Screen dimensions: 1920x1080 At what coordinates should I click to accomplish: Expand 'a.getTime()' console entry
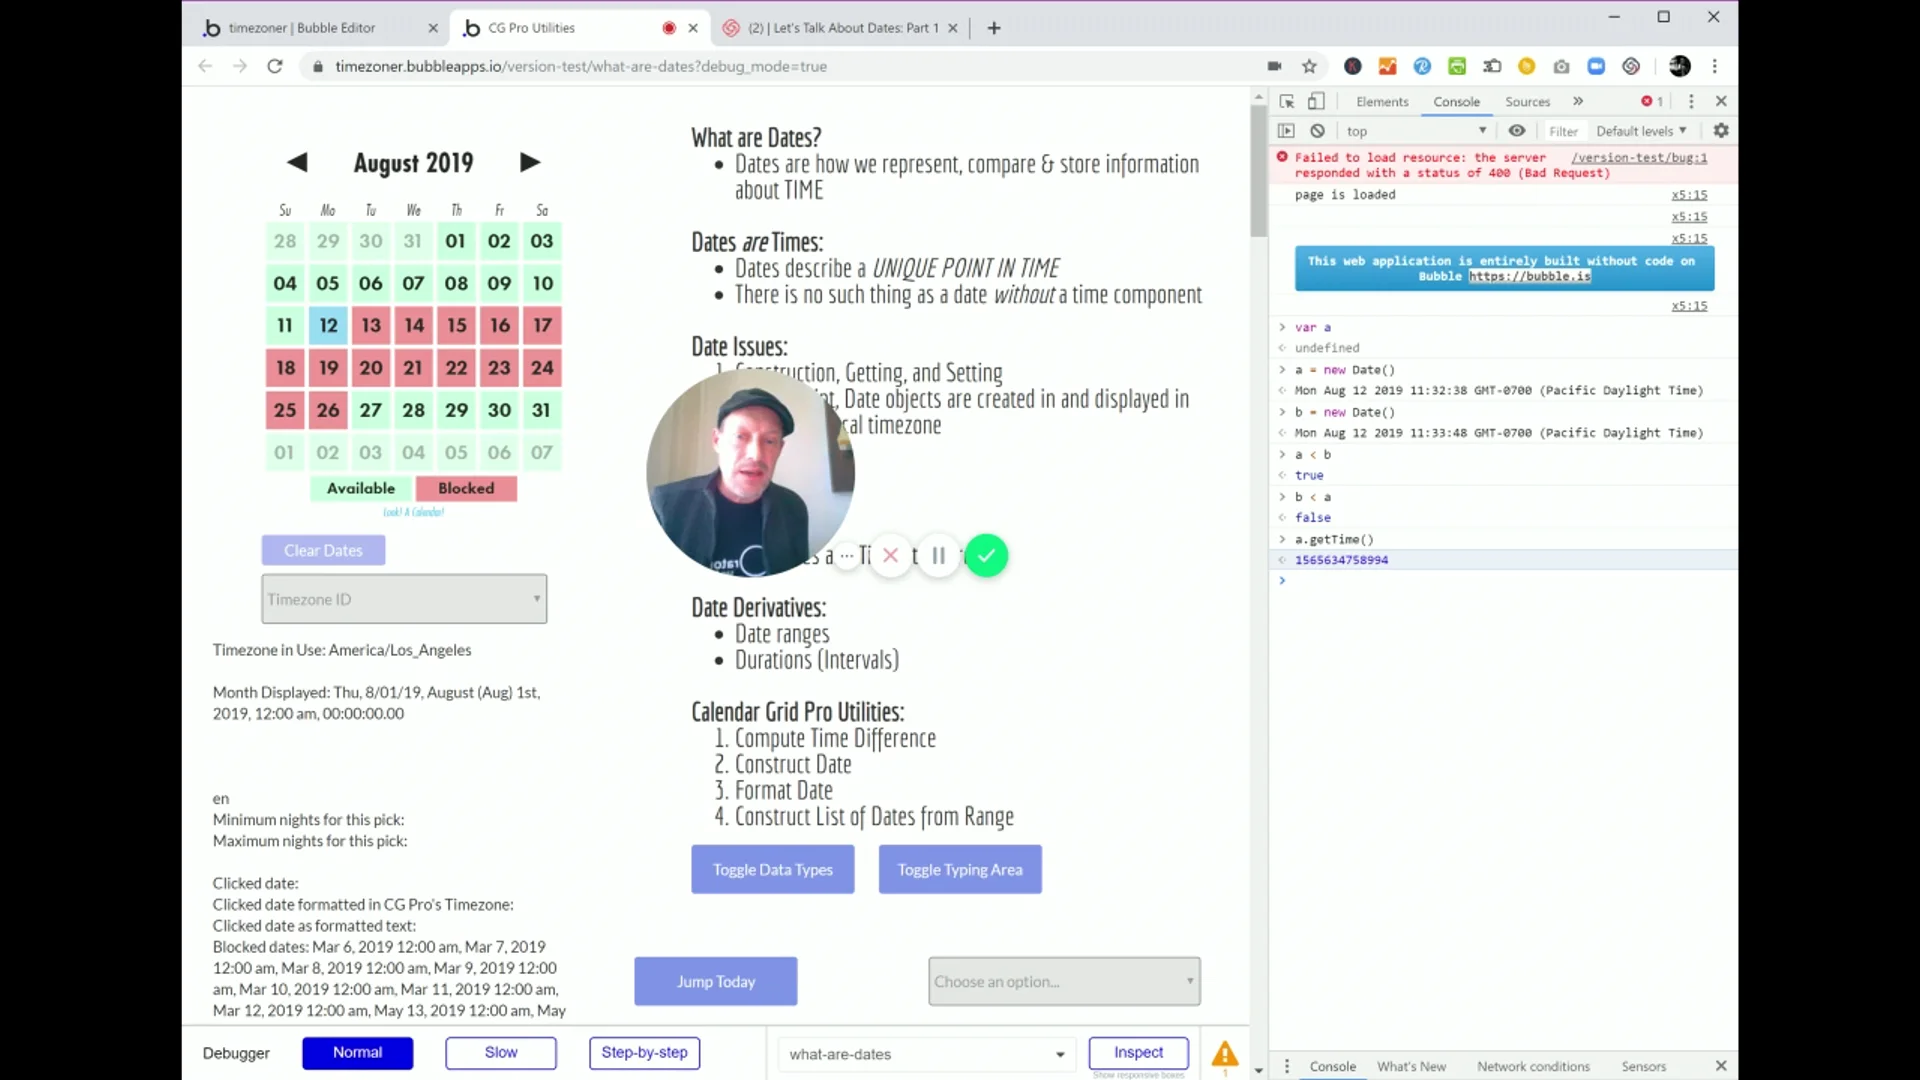[1282, 539]
